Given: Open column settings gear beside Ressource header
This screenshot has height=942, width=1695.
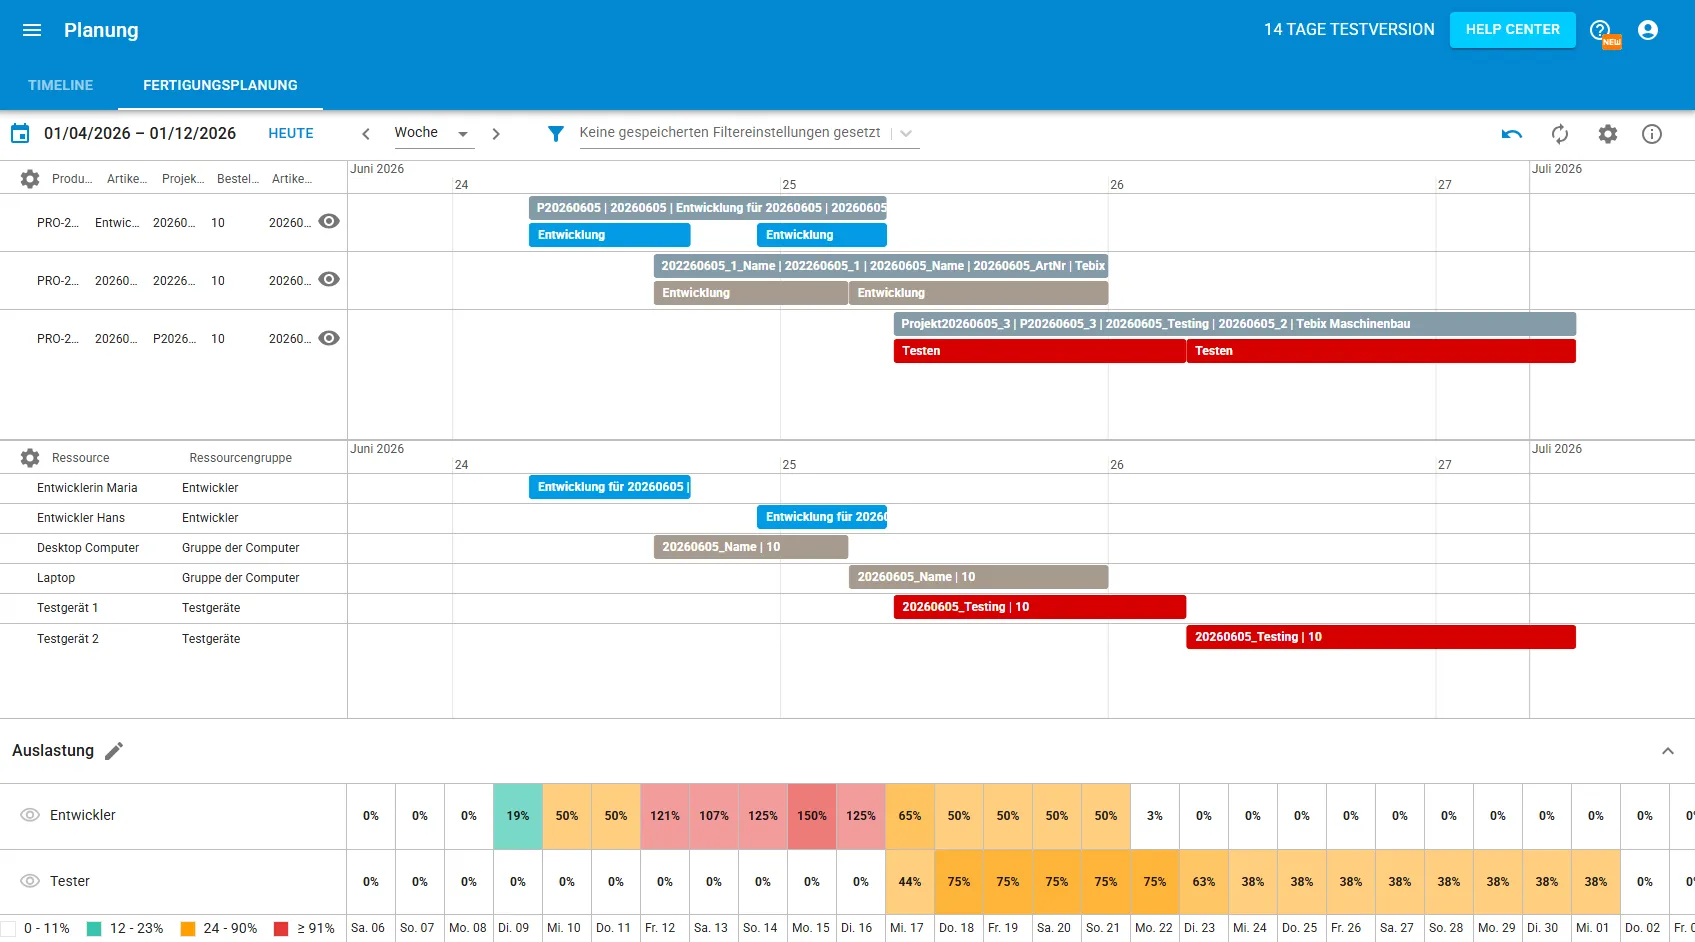Looking at the screenshot, I should (x=30, y=458).
